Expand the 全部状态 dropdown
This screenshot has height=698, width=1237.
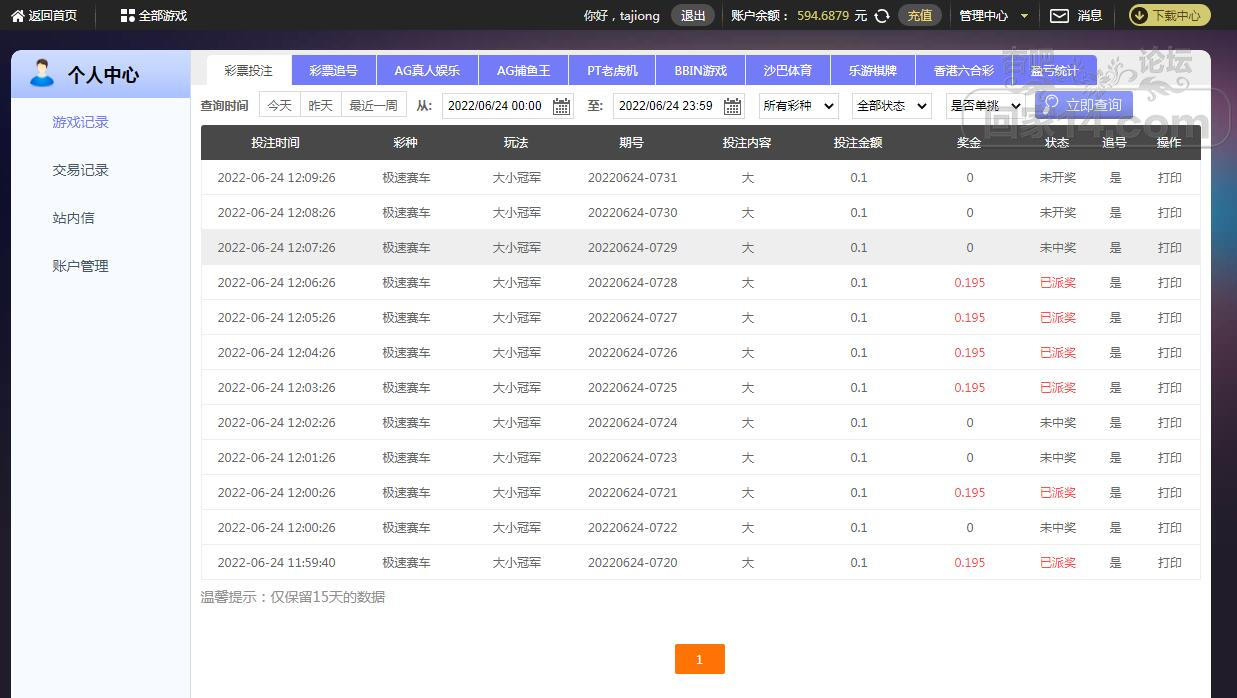891,105
